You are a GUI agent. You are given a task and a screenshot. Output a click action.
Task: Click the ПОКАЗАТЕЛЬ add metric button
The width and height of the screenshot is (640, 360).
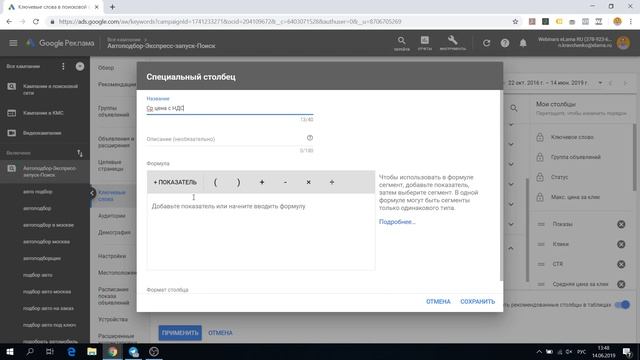(175, 182)
